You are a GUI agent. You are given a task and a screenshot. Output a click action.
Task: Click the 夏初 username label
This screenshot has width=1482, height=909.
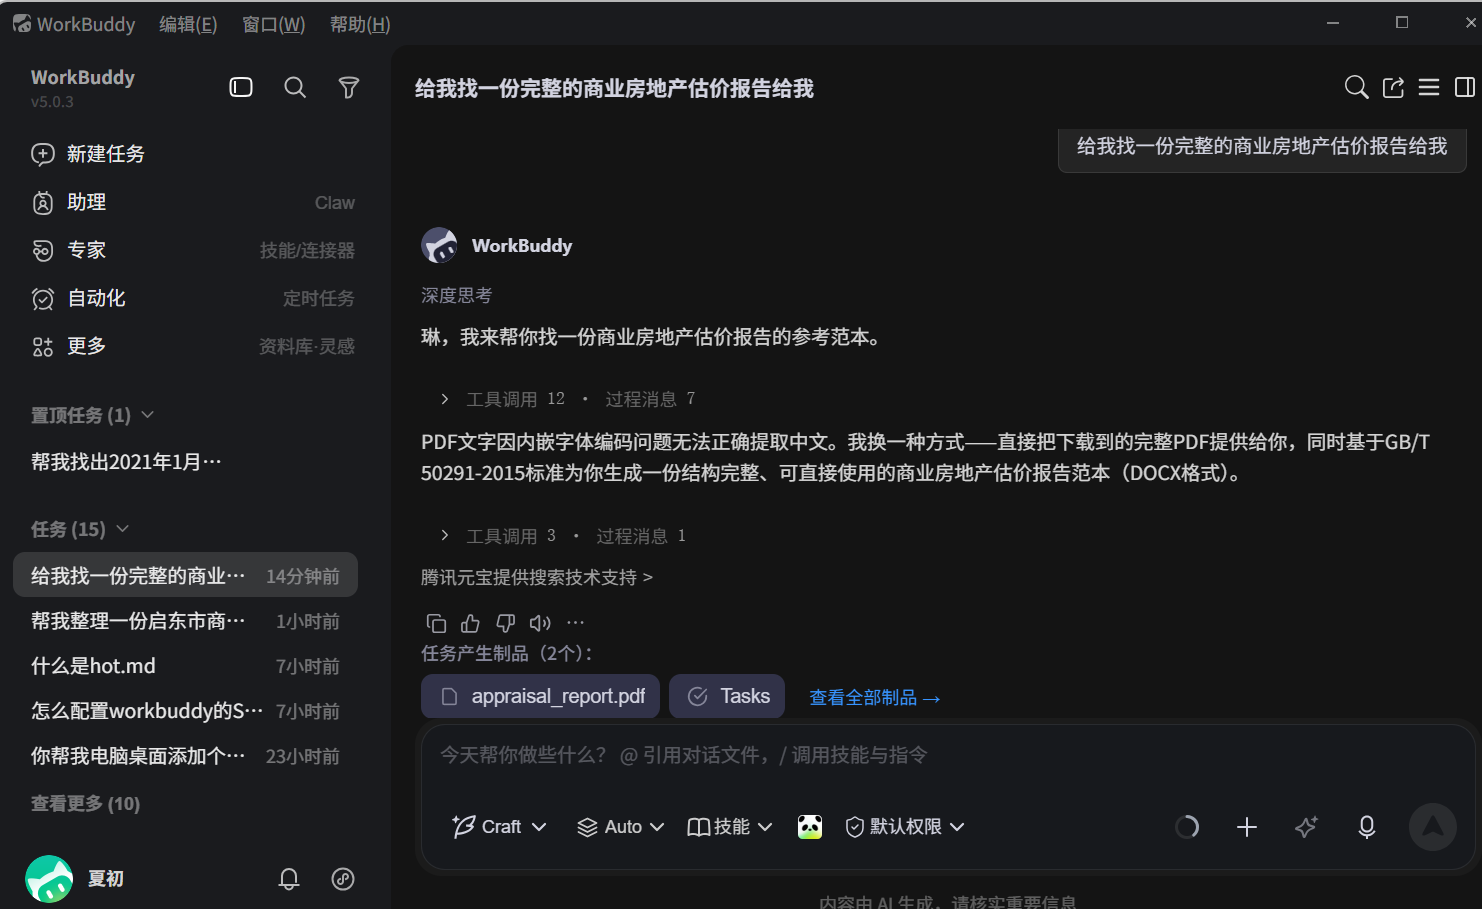pos(106,878)
